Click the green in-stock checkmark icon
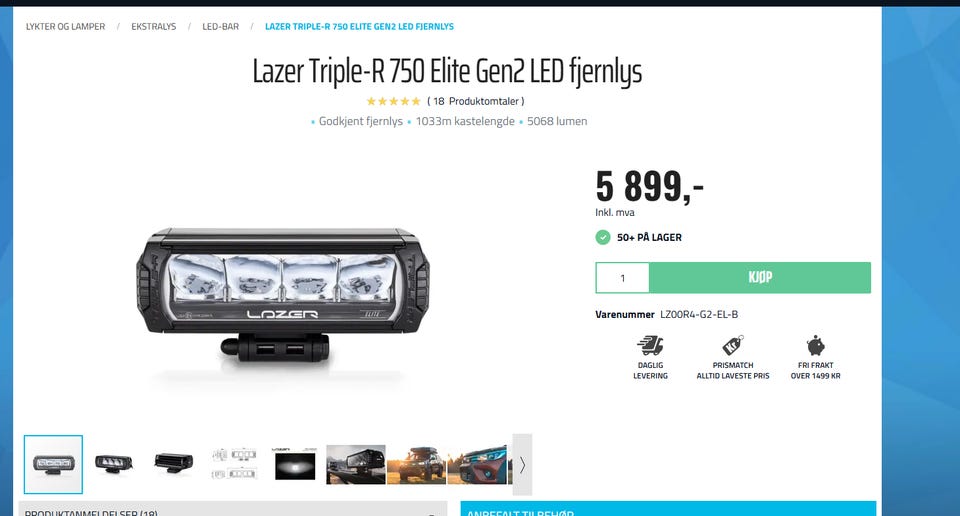Image resolution: width=960 pixels, height=516 pixels. [603, 237]
